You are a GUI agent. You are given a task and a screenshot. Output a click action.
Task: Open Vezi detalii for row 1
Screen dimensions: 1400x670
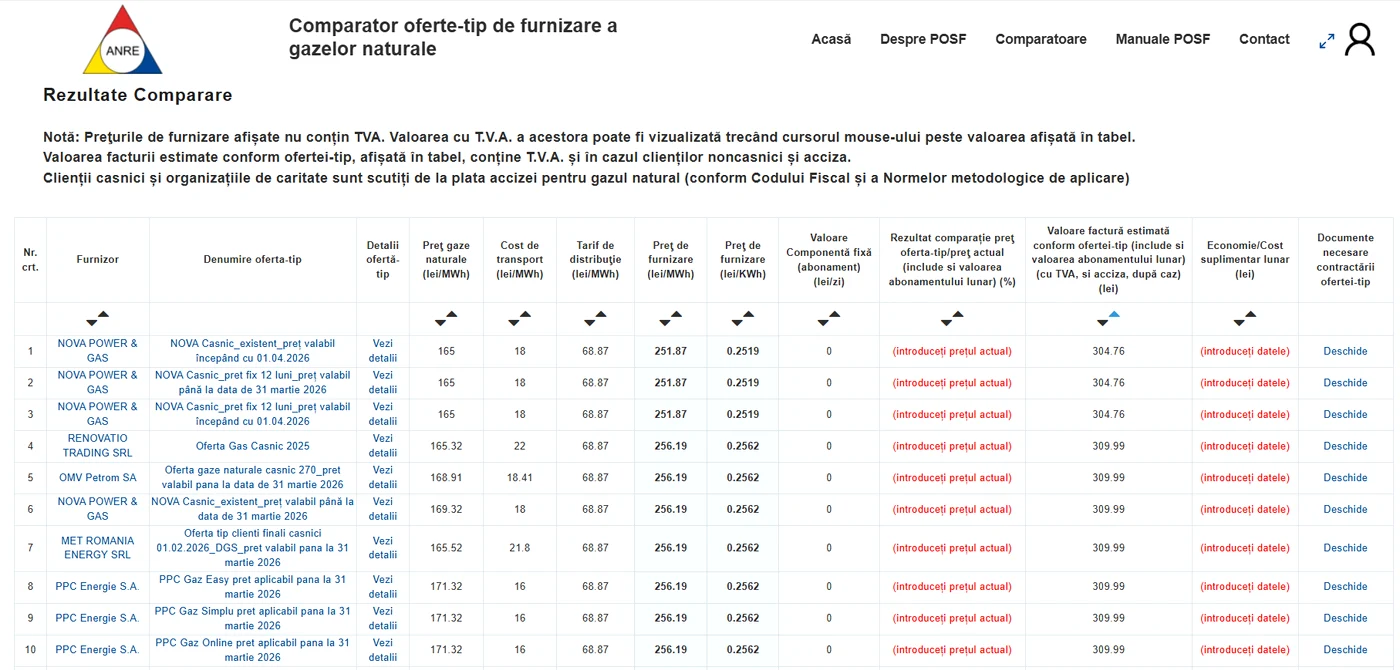point(383,351)
